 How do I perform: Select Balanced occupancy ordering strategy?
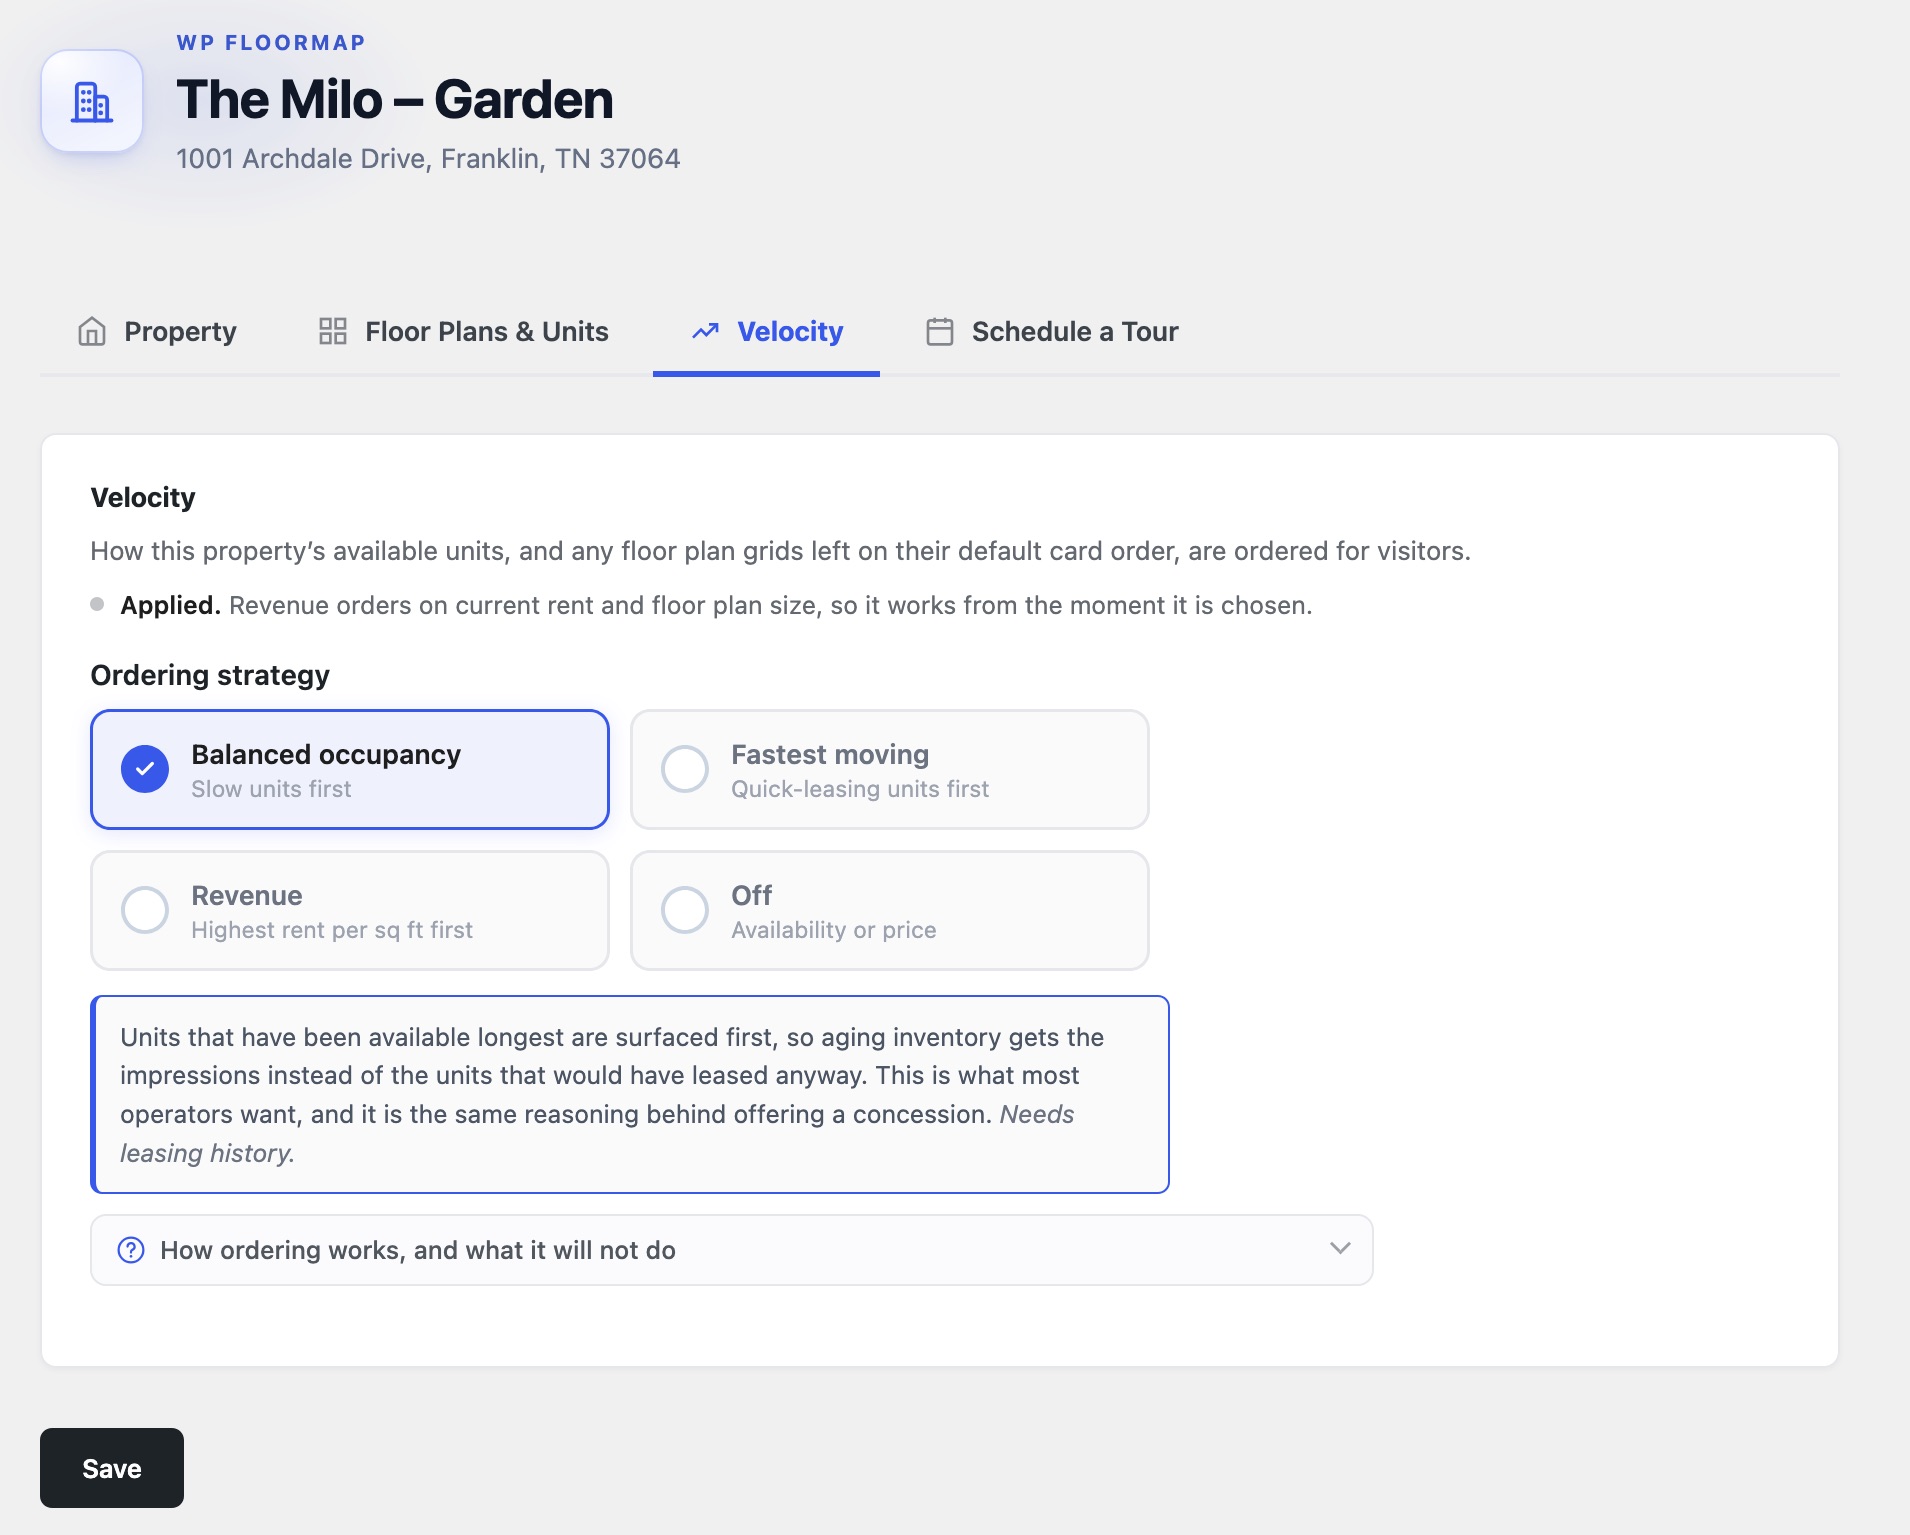pos(350,769)
